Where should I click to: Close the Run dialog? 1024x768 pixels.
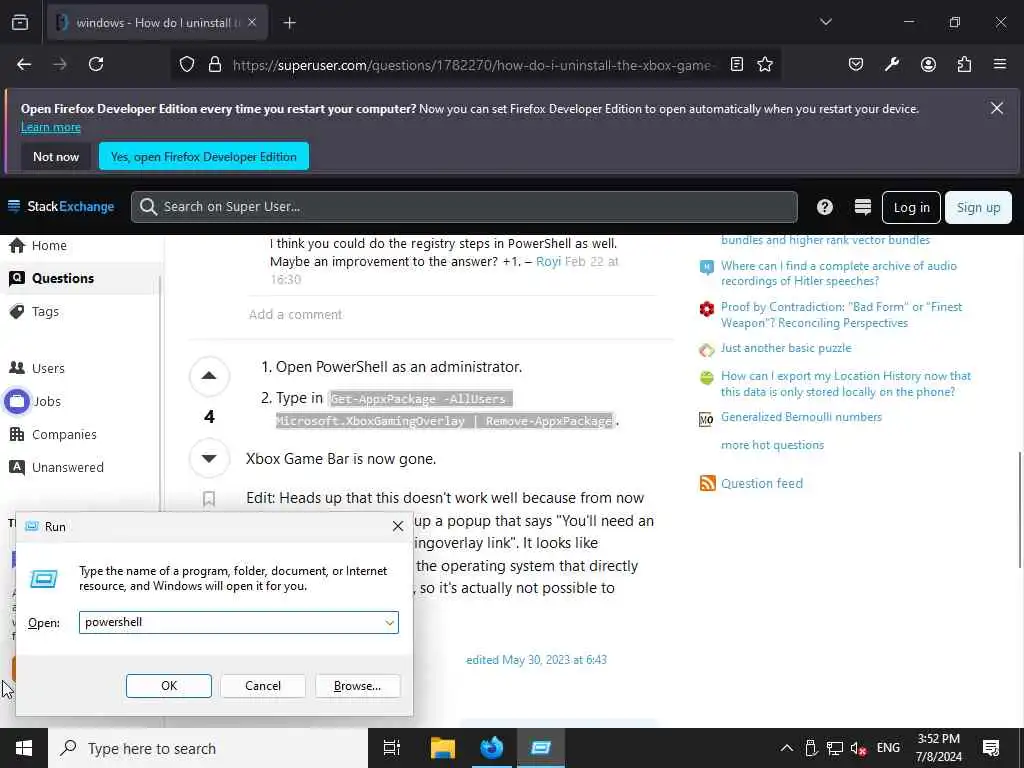(x=398, y=526)
